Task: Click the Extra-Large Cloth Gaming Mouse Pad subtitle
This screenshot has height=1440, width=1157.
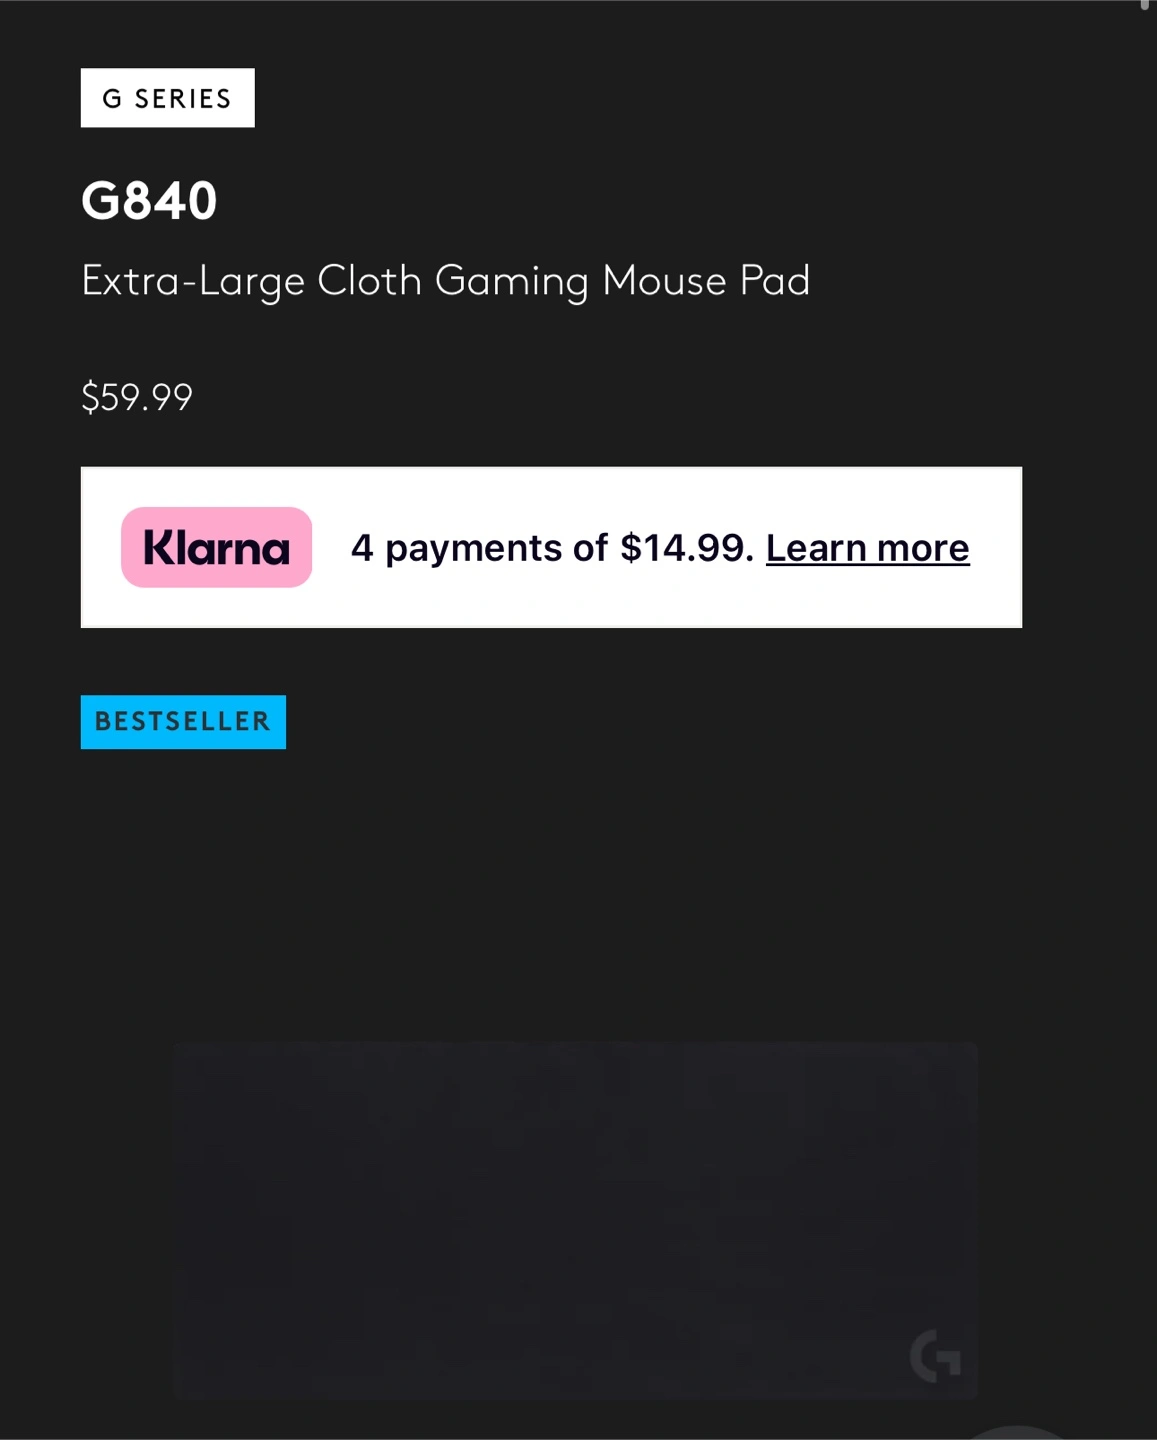Action: coord(445,281)
